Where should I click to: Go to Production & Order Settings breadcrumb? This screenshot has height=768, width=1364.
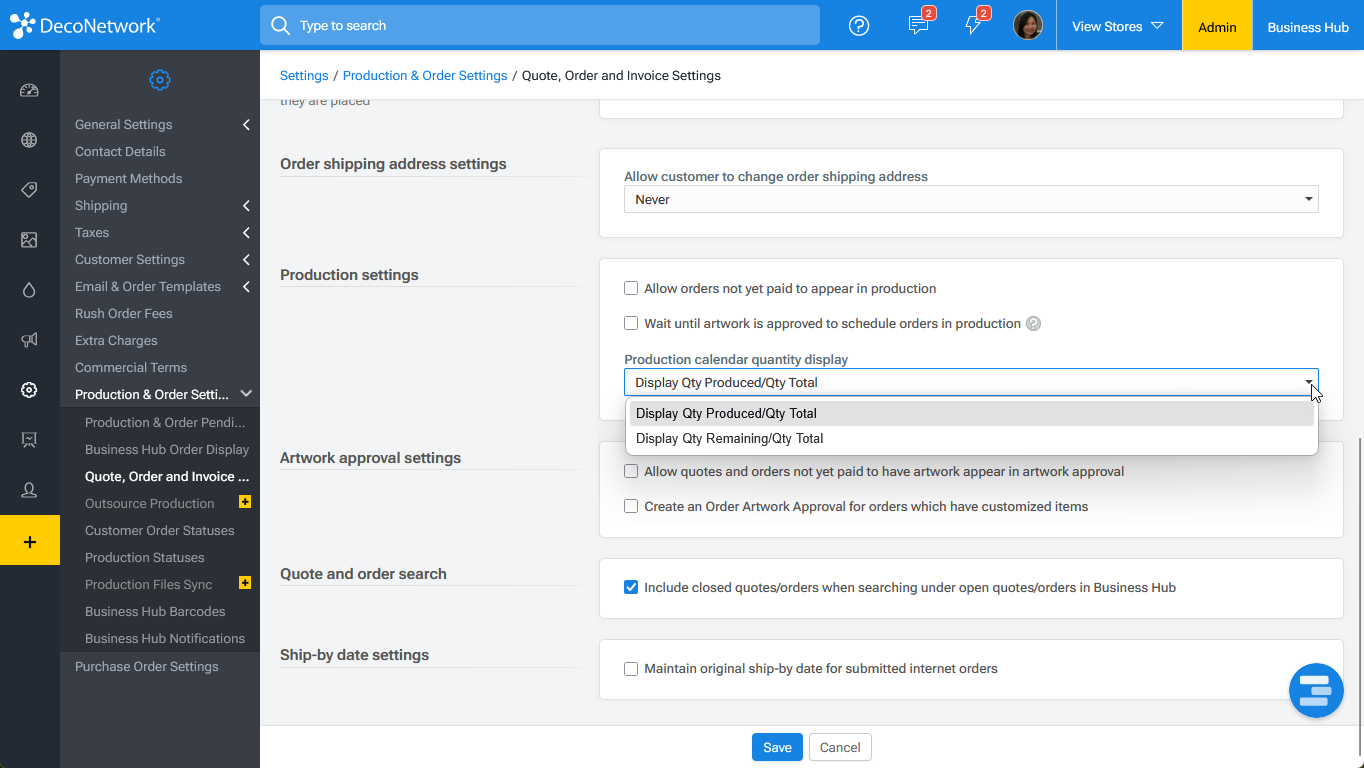click(425, 75)
